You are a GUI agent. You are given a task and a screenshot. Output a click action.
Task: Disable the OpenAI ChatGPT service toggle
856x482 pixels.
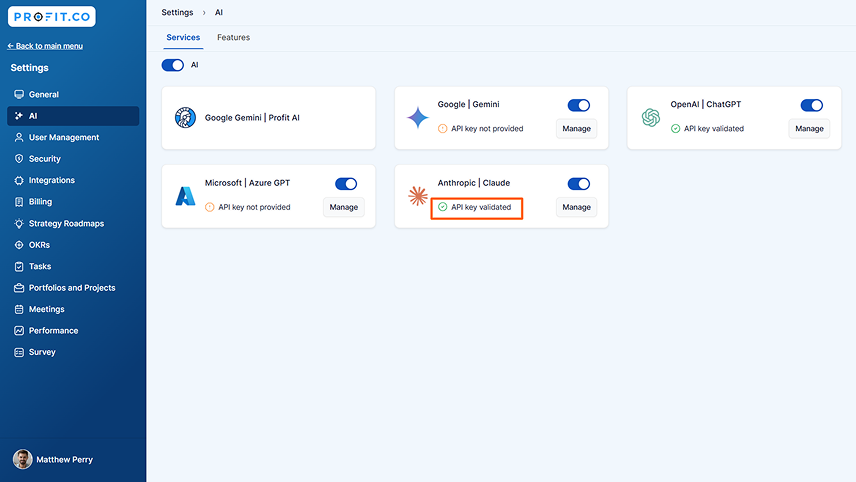click(812, 105)
